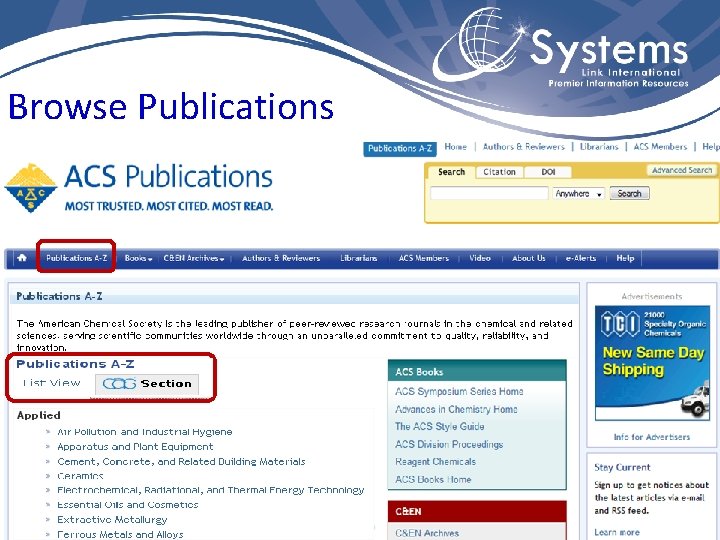The image size is (720, 540).
Task: Expand the Books dropdown menu
Action: point(138,258)
